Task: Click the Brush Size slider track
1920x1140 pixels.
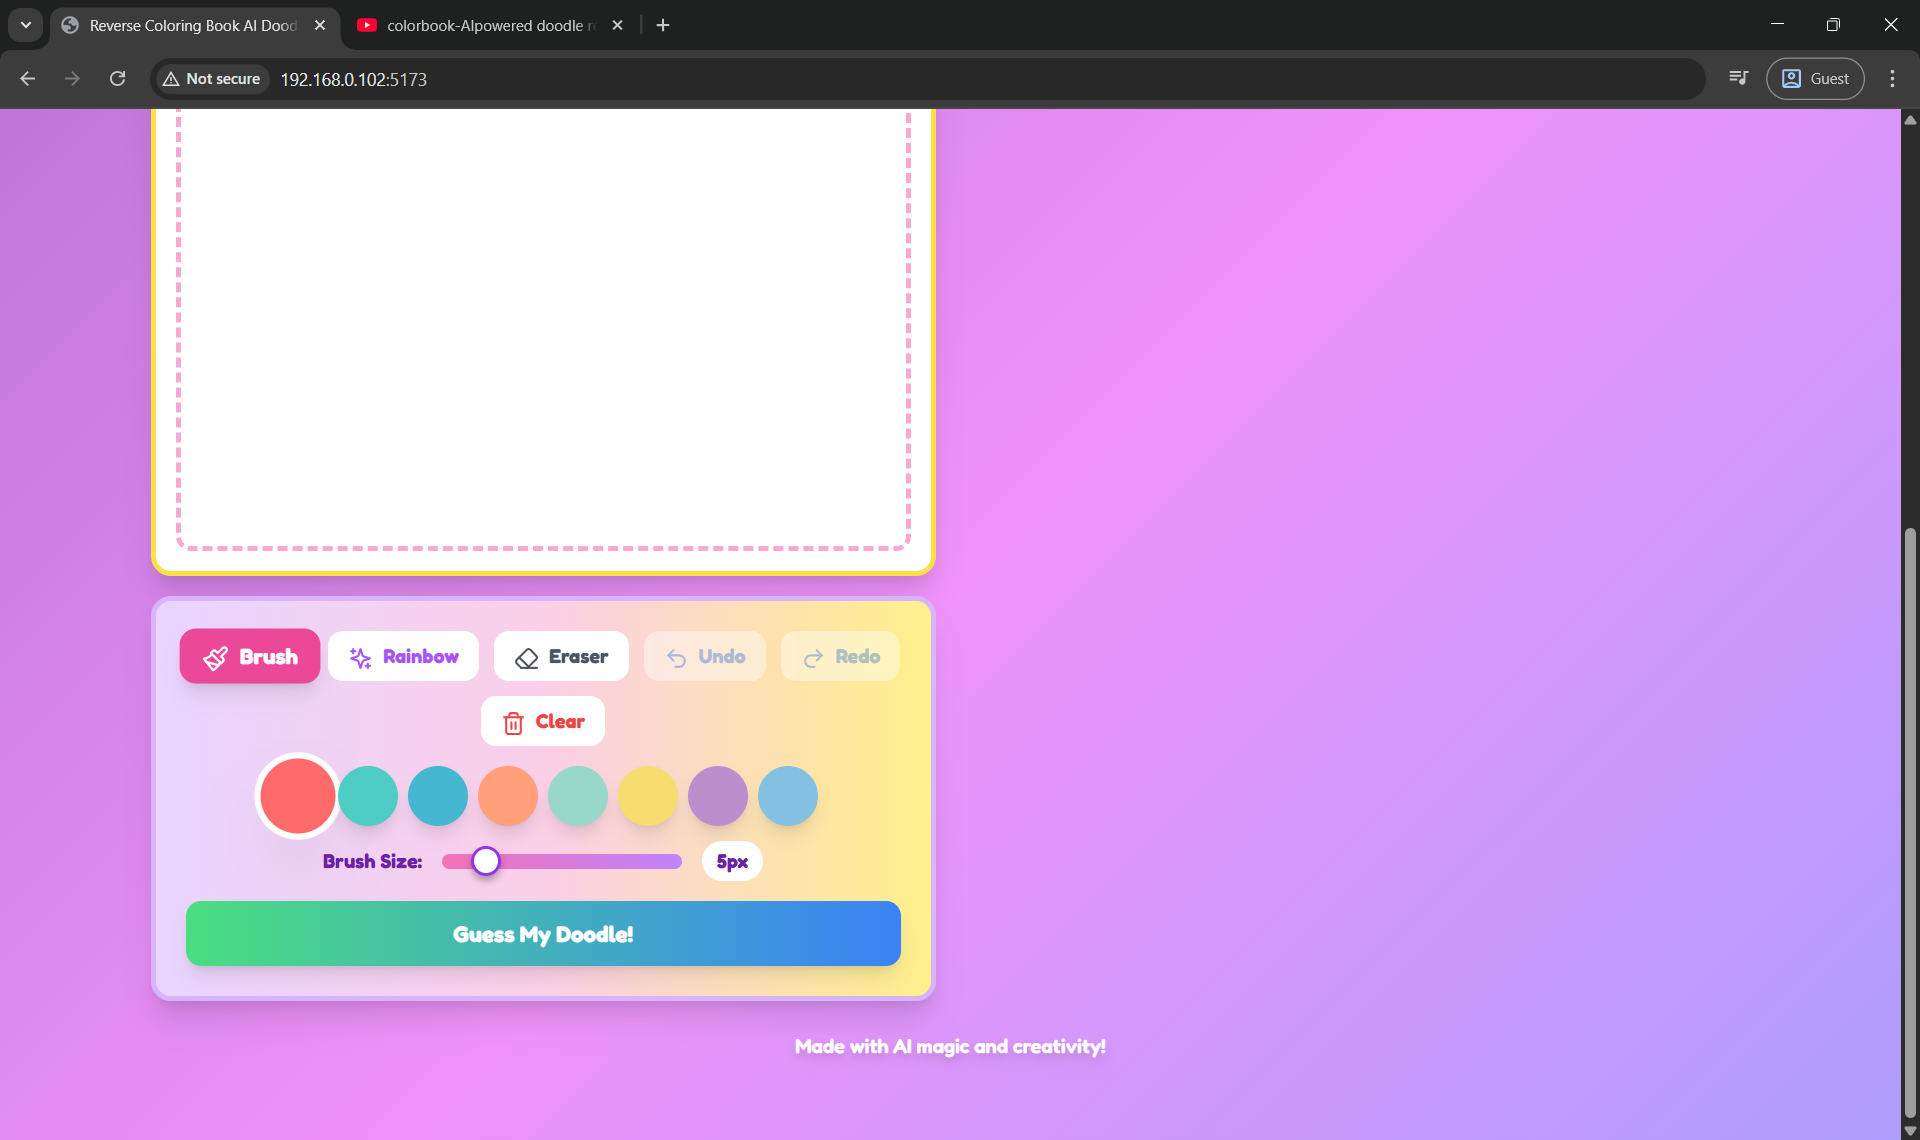Action: [600, 861]
